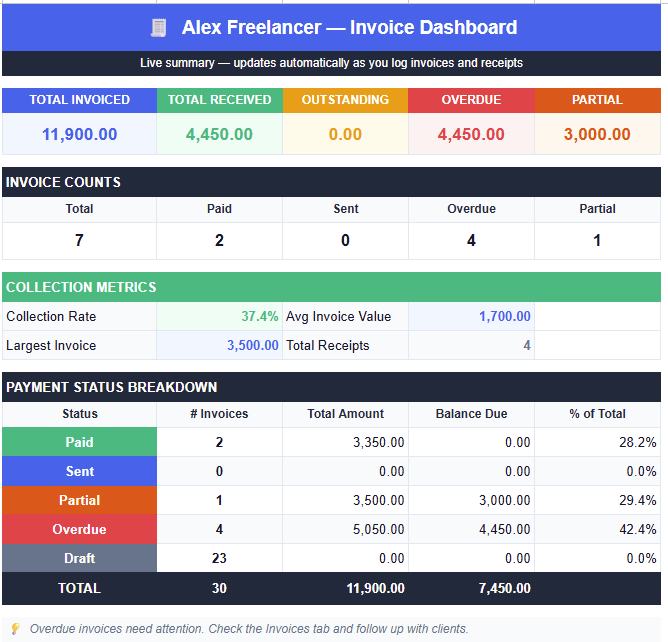This screenshot has width=668, height=642.
Task: Select the total invoice count 7
Action: (79, 241)
